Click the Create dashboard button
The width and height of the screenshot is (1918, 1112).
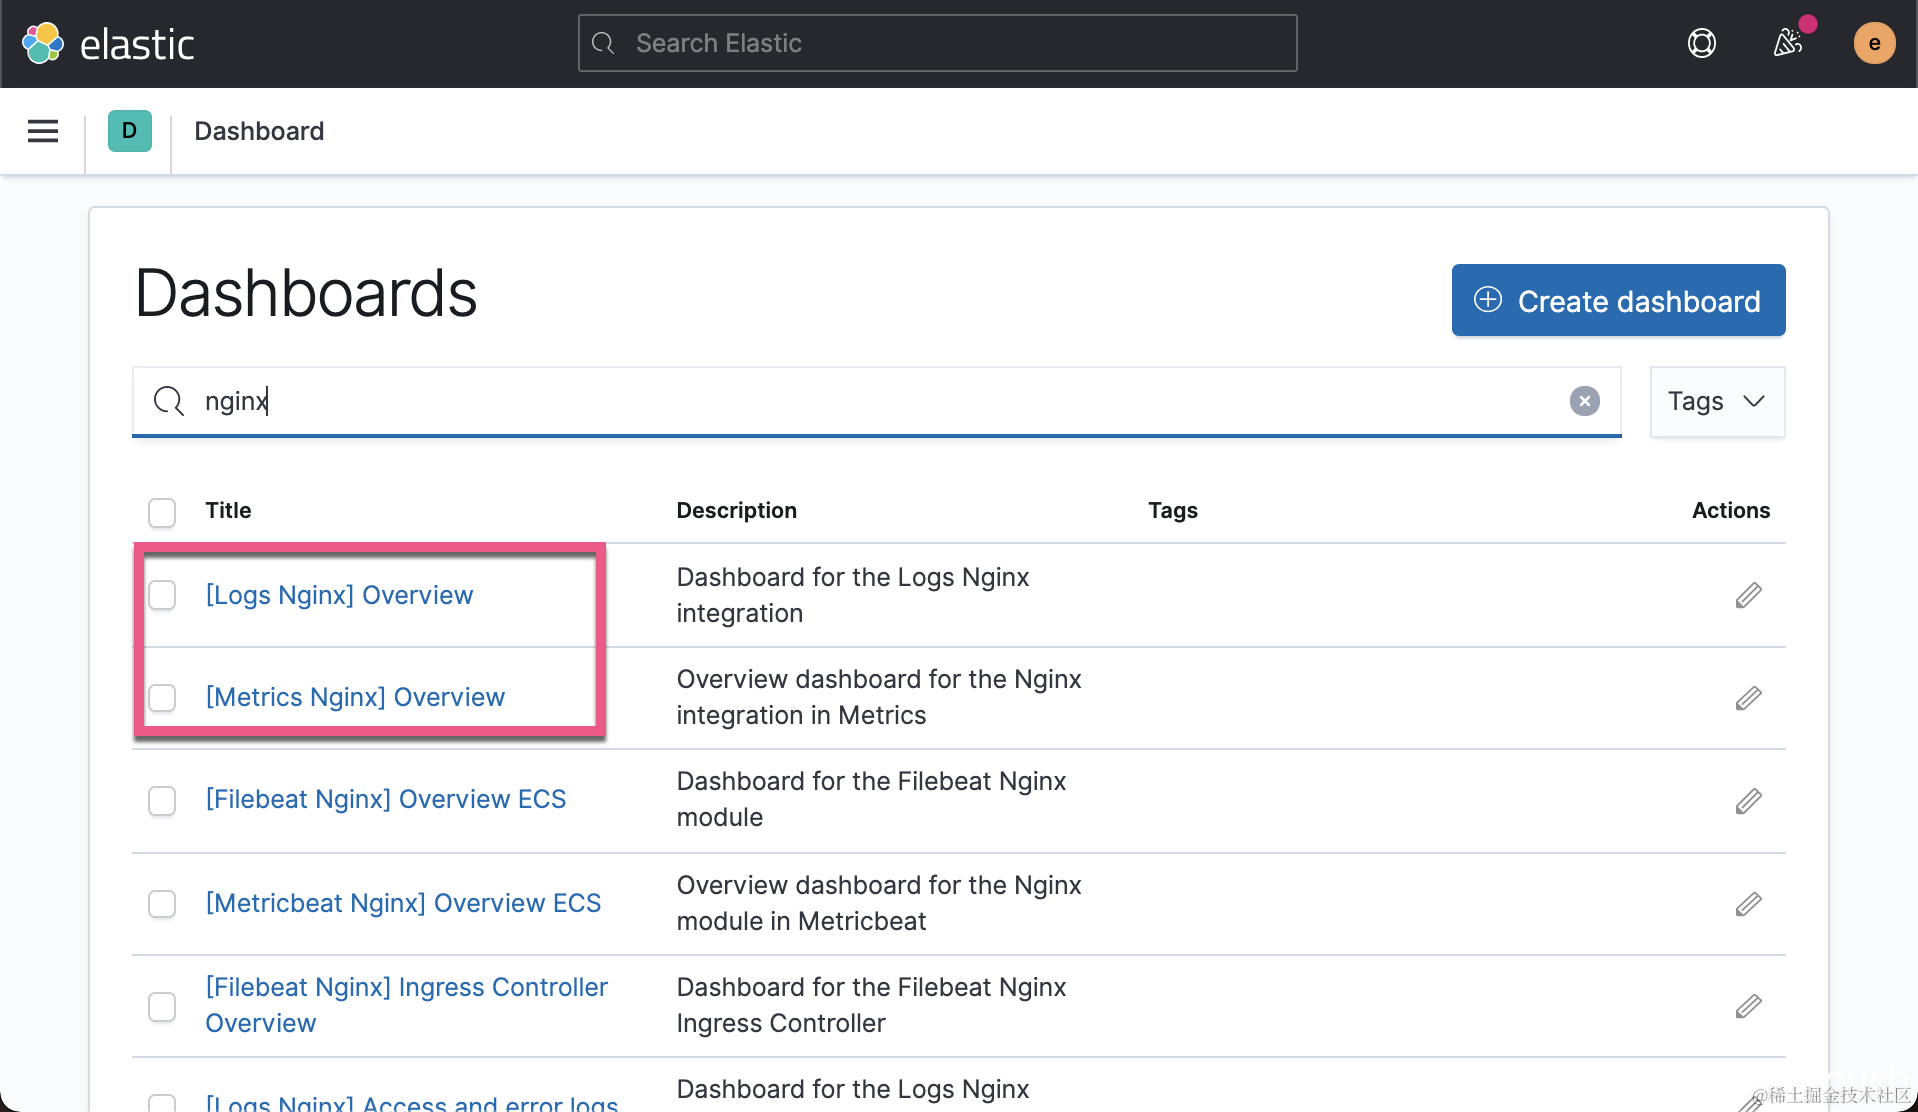(1618, 300)
